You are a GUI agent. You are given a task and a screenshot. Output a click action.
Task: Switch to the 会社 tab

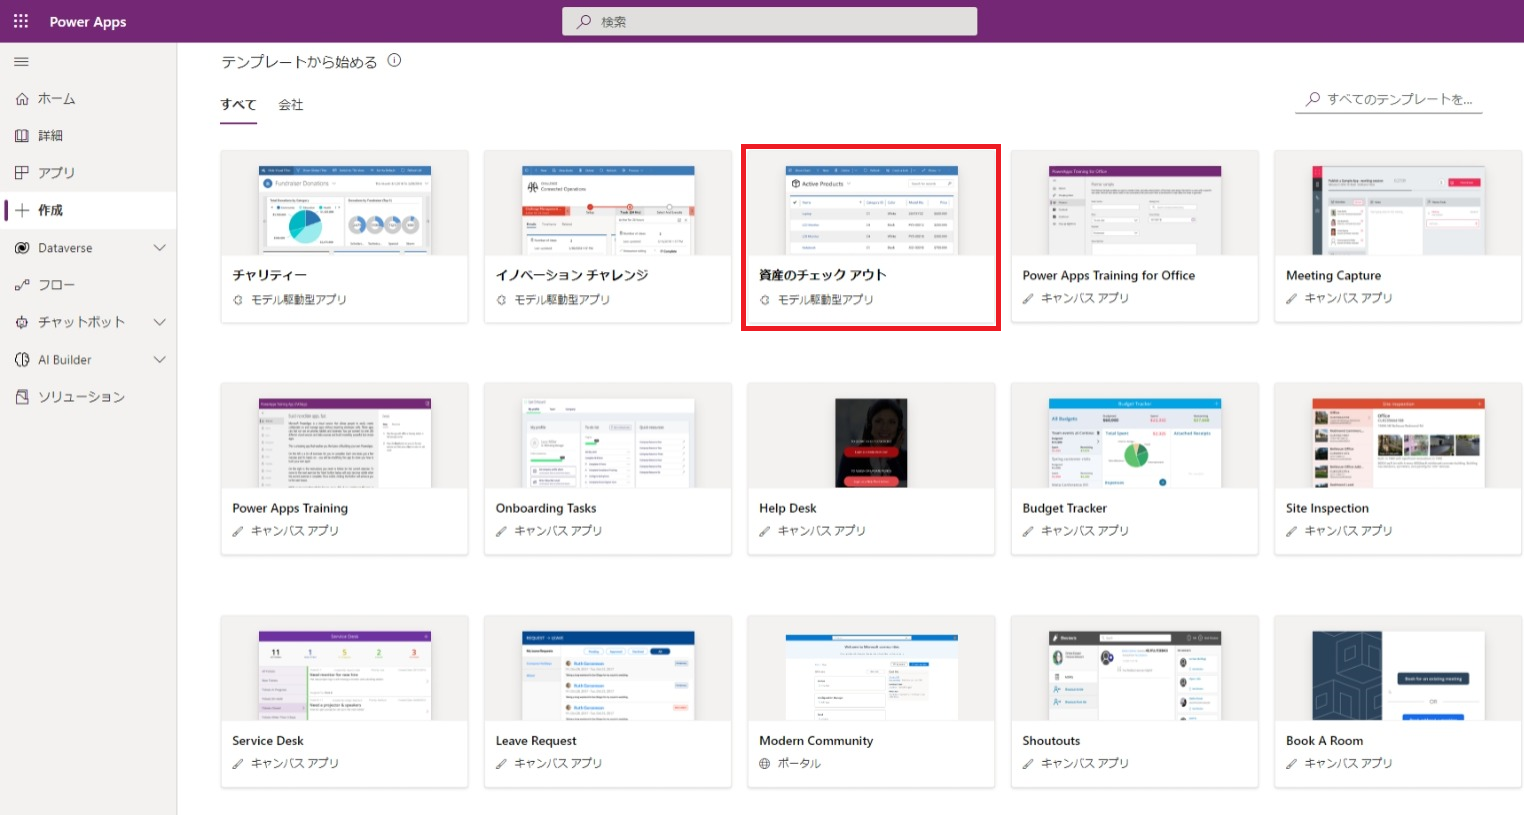291,105
